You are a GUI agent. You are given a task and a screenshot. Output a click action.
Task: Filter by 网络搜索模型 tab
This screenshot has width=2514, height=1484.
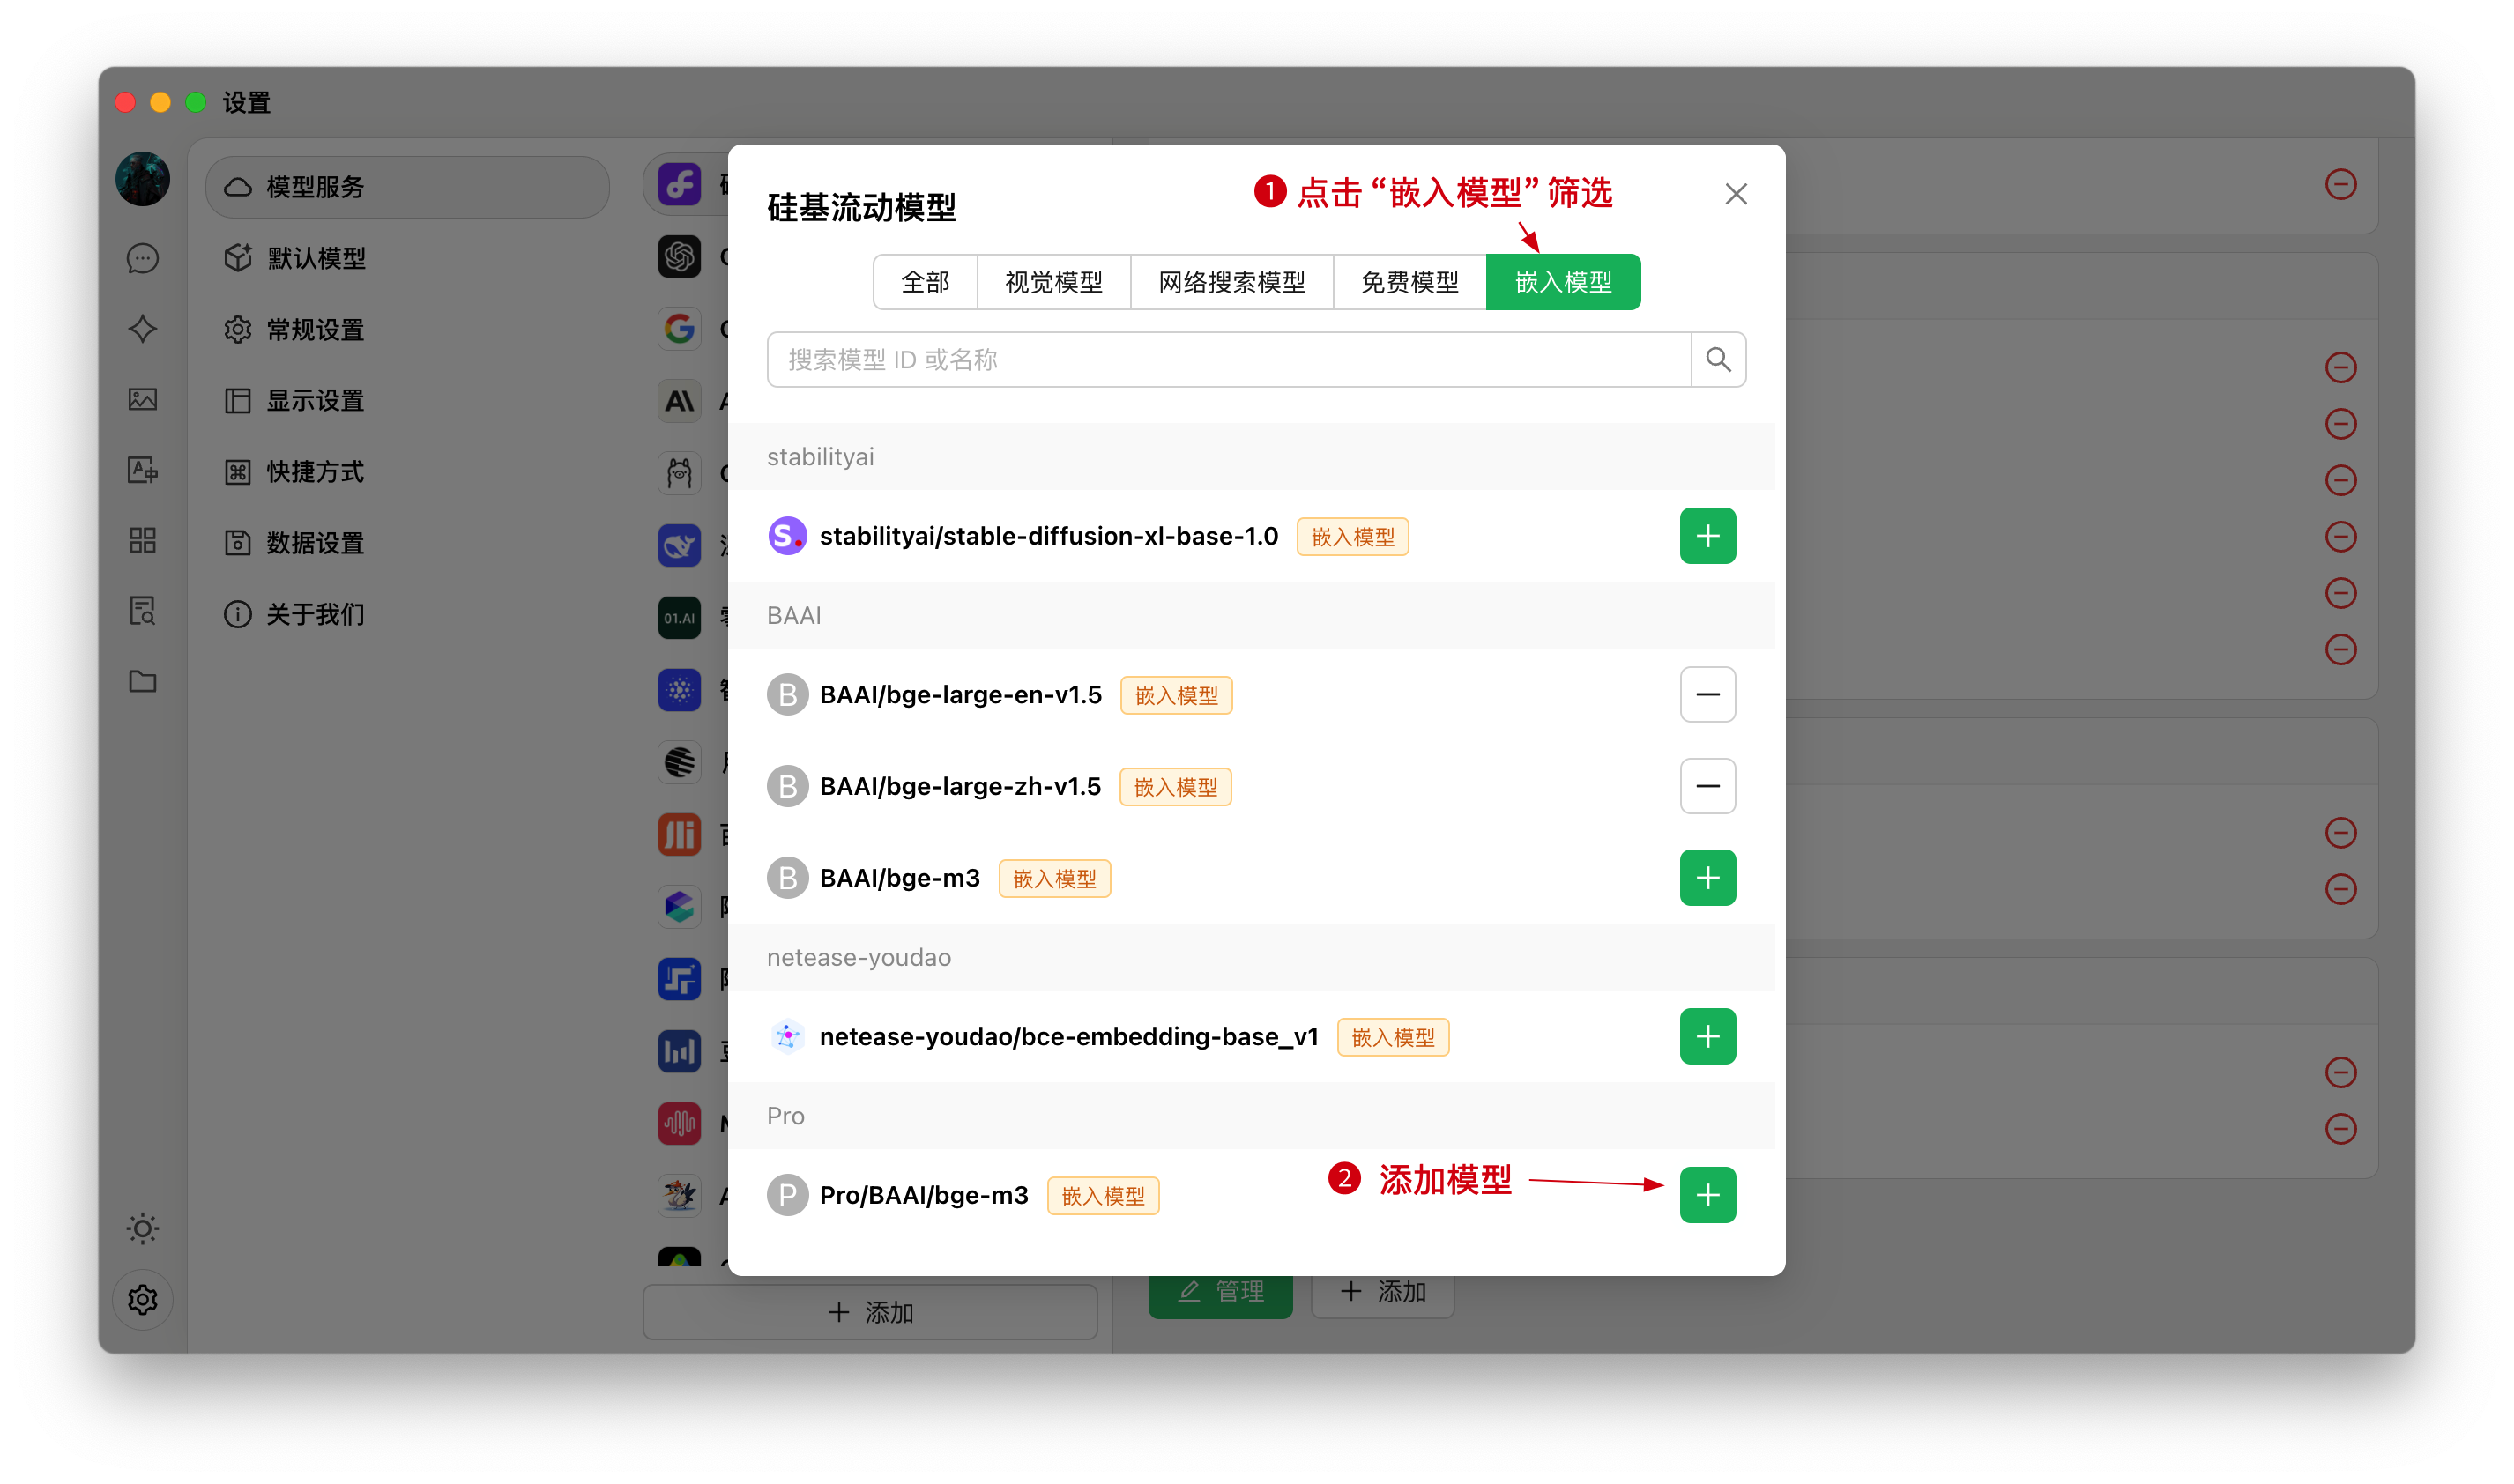coord(1231,282)
